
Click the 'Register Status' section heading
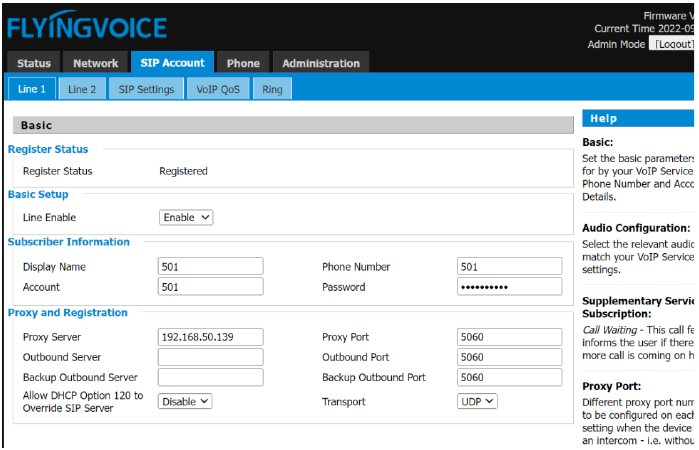tap(48, 149)
